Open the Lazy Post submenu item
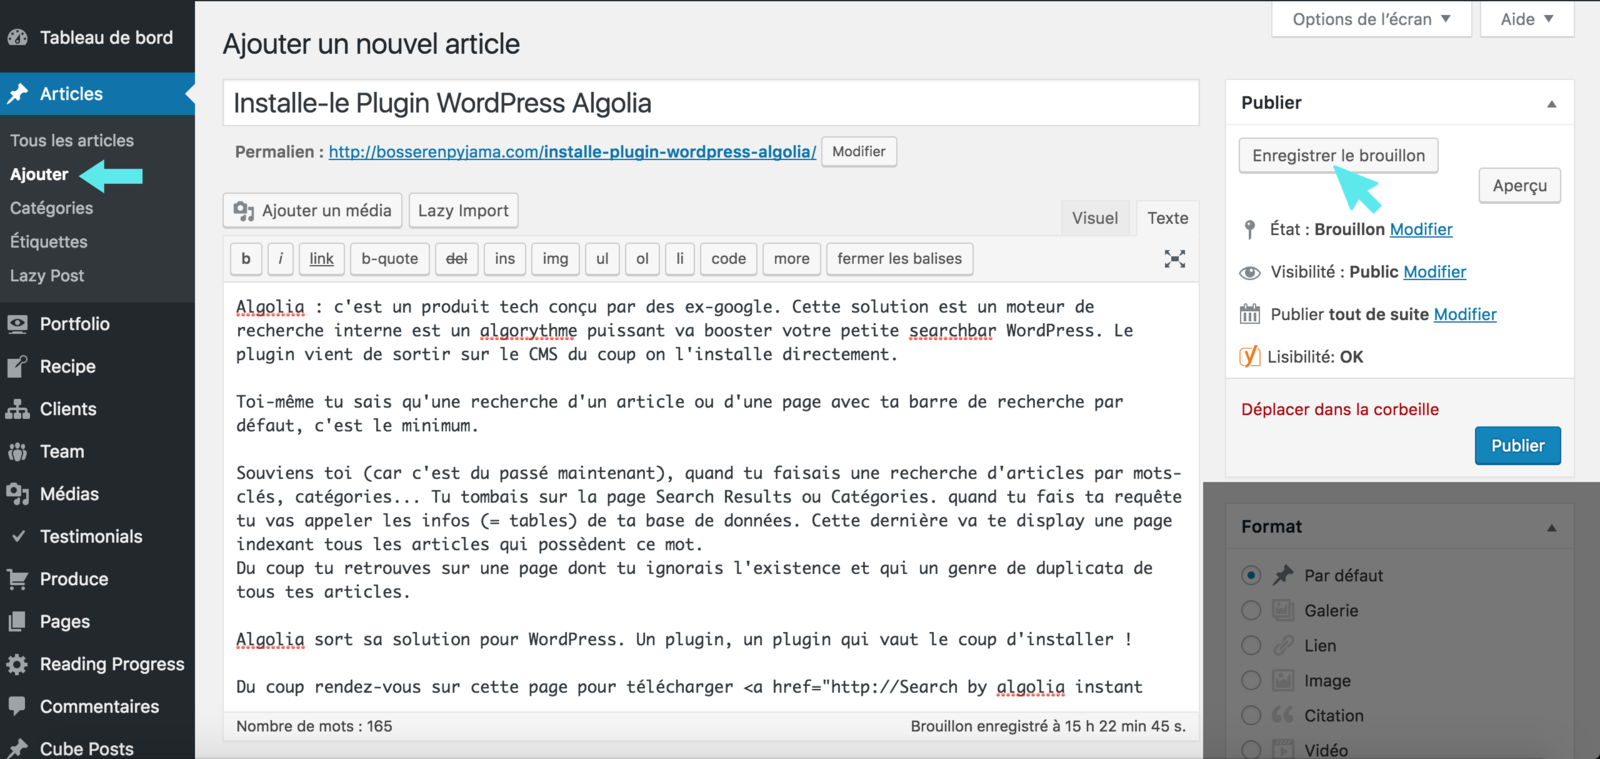Viewport: 1600px width, 759px height. [47, 276]
